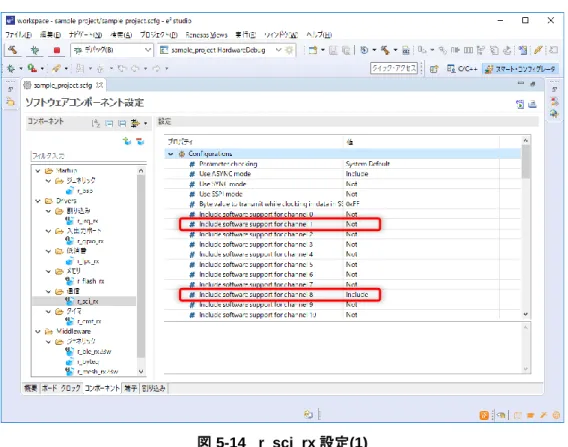Select r_cmt_rx in the component tree
The width and height of the screenshot is (568, 447).
[x=89, y=321]
